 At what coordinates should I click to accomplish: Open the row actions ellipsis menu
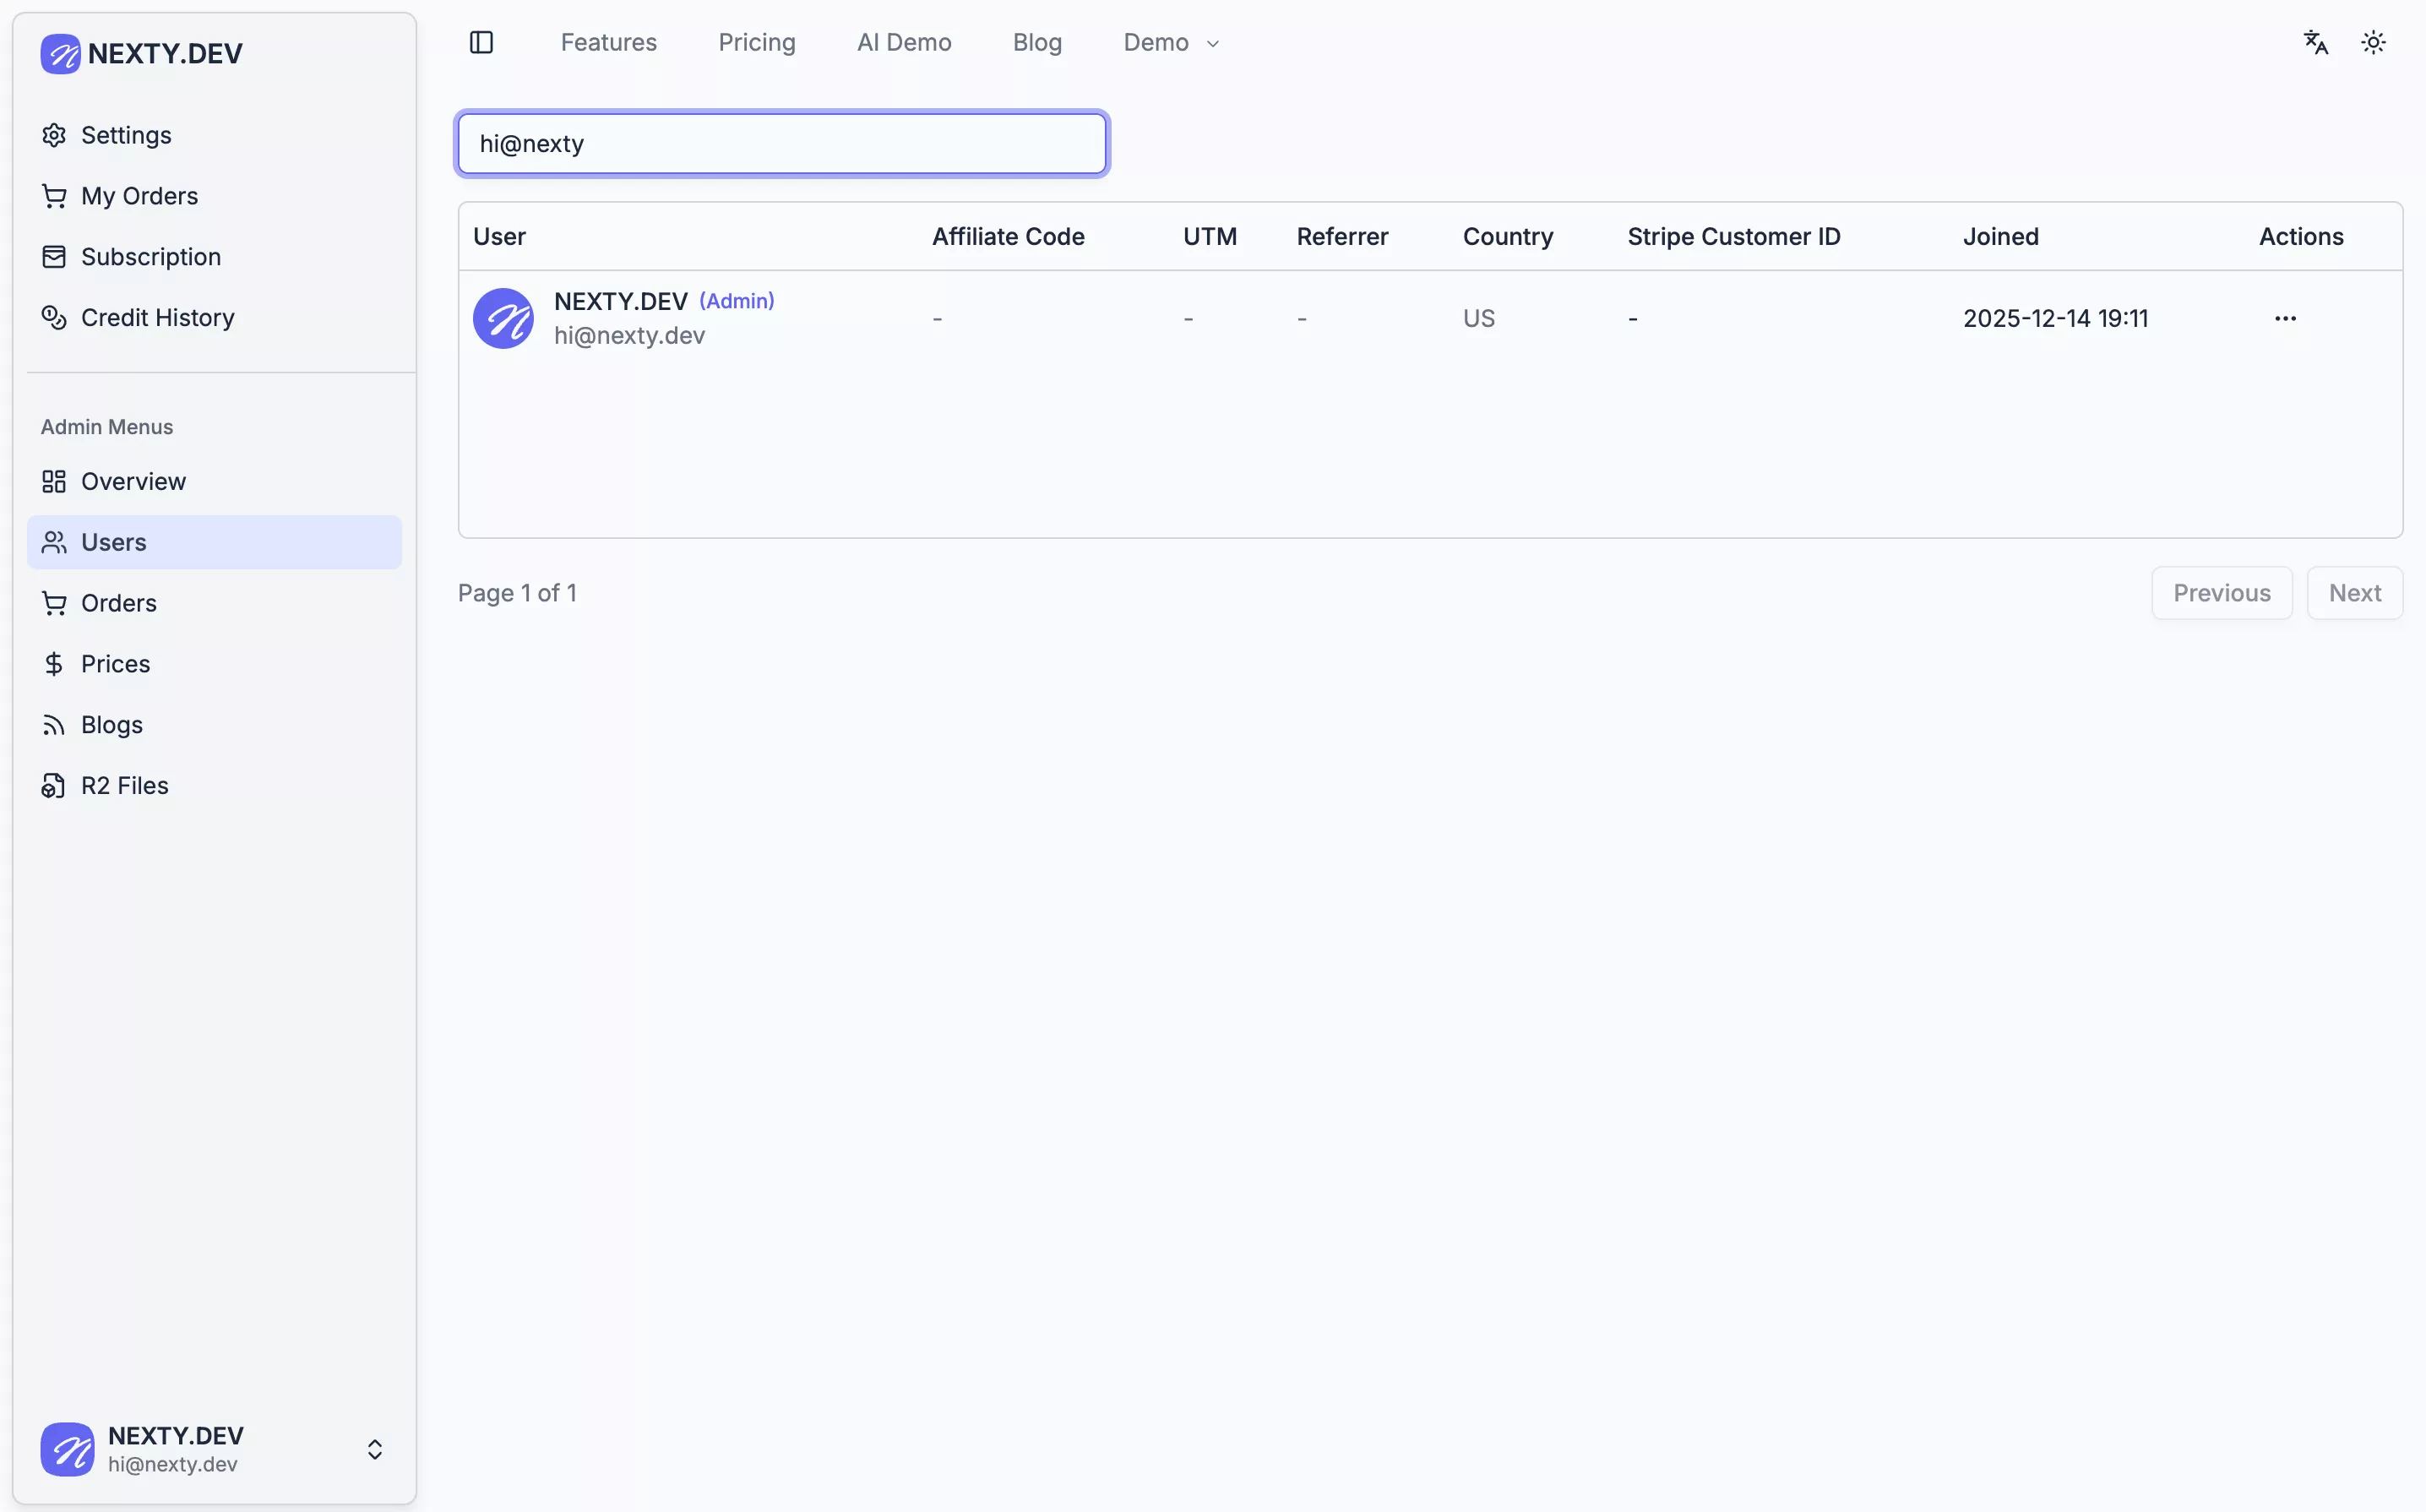click(2285, 318)
